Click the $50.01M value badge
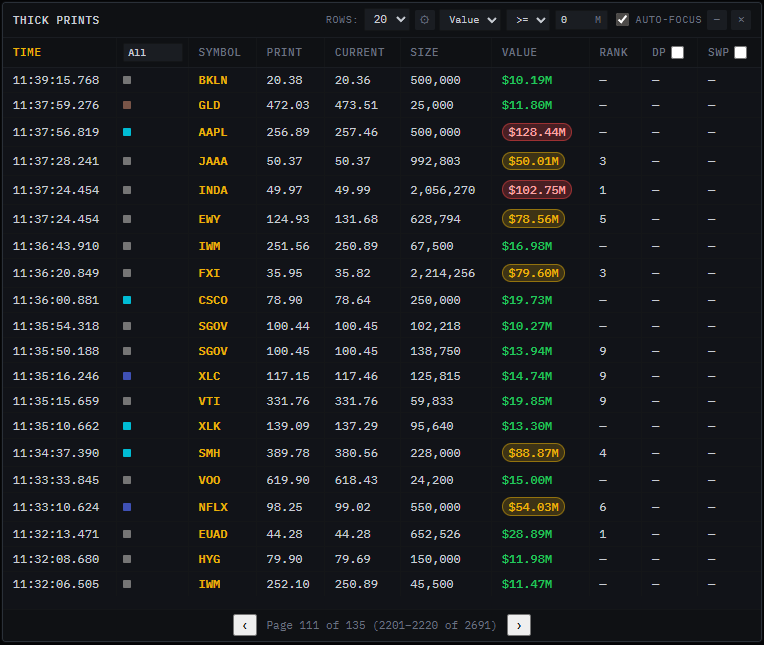This screenshot has width=764, height=645. (534, 161)
